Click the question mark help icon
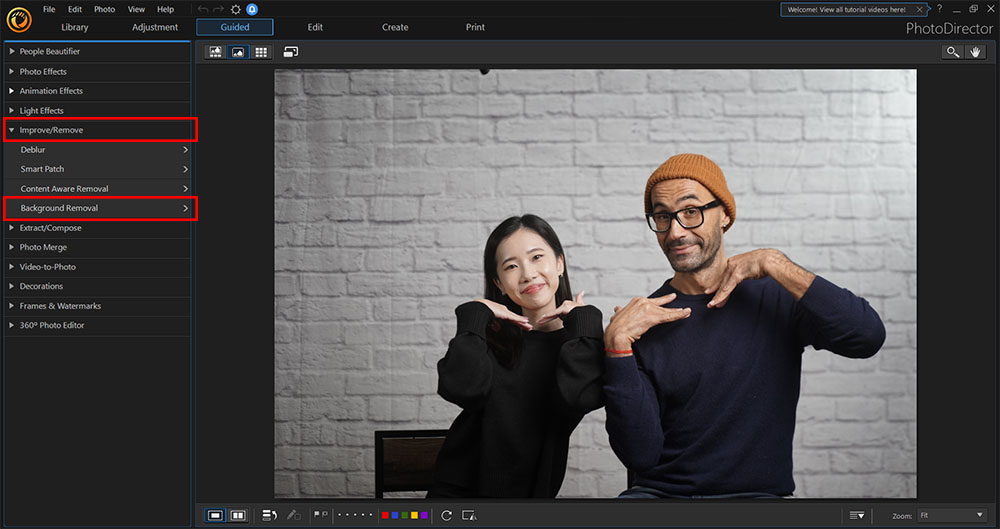This screenshot has height=529, width=1000. tap(939, 9)
